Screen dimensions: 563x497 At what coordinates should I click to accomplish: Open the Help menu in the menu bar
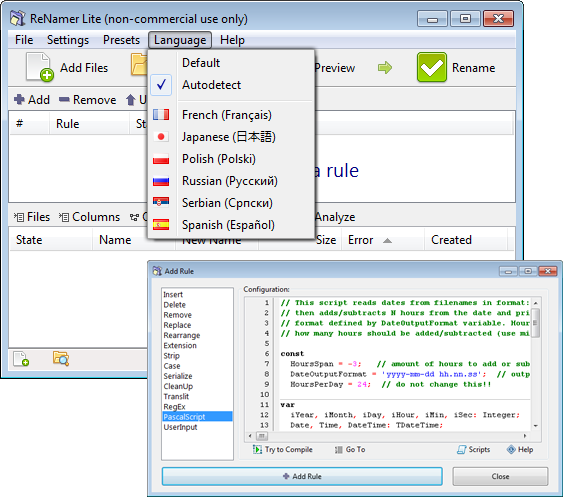pyautogui.click(x=232, y=40)
